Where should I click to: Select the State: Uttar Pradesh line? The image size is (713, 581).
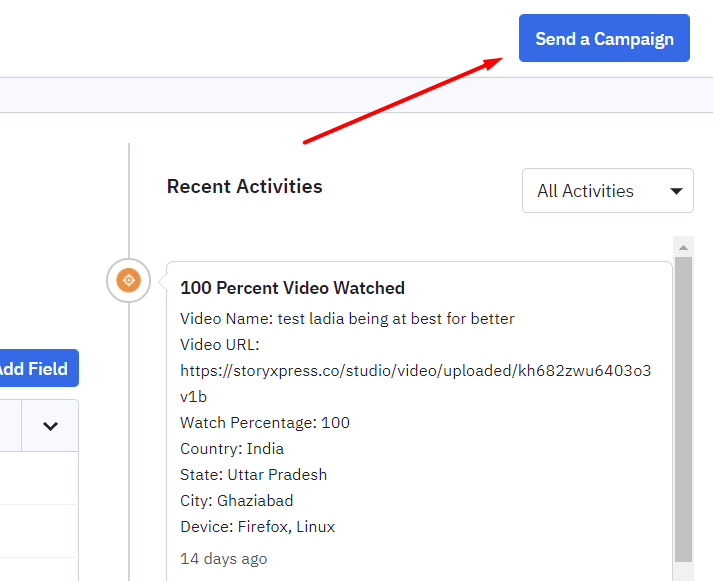point(253,474)
